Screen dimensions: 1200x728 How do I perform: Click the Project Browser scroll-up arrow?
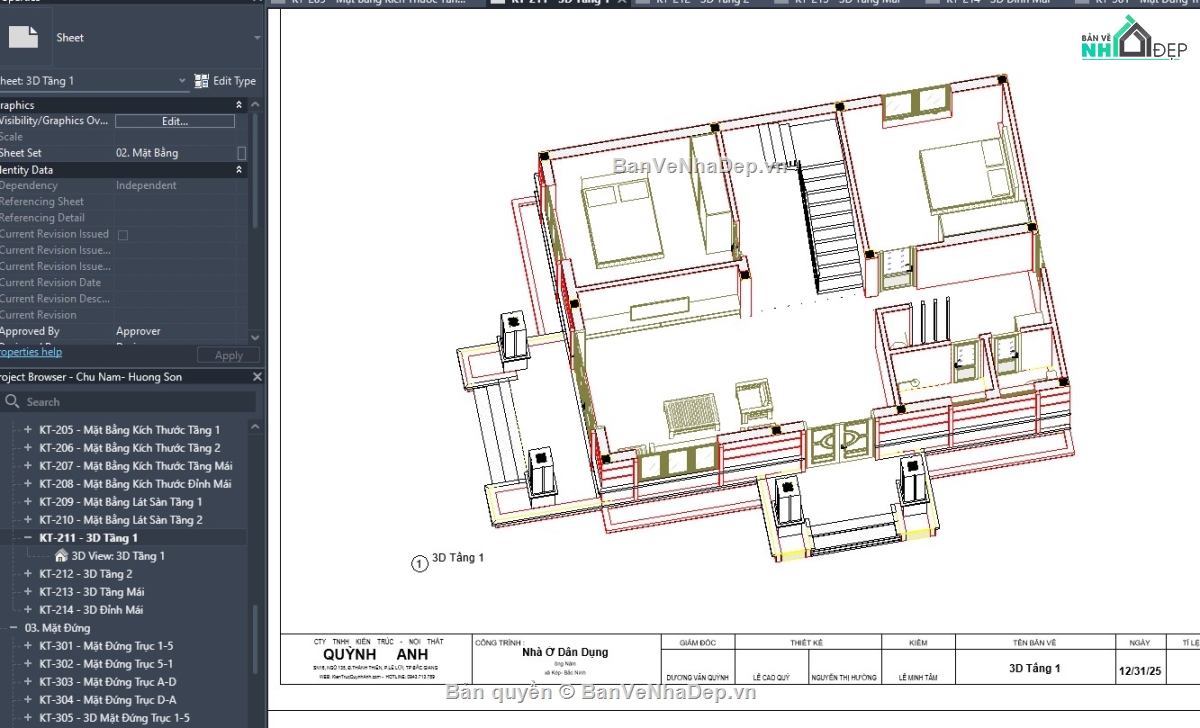point(255,425)
